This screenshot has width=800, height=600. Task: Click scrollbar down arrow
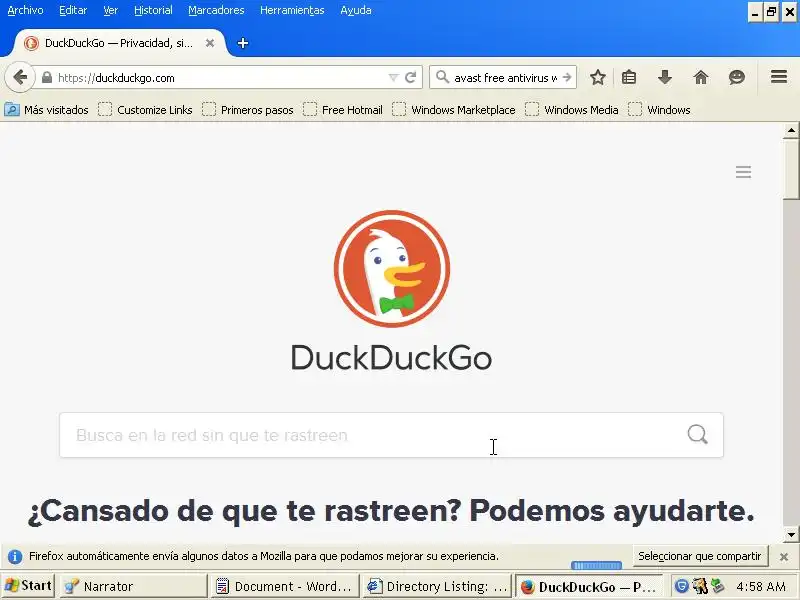(791, 535)
